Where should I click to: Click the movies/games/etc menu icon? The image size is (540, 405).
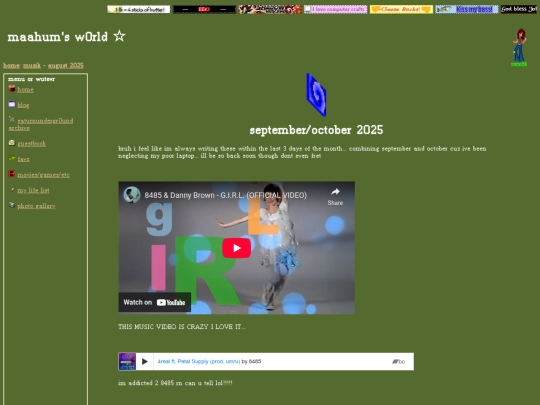tap(12, 174)
